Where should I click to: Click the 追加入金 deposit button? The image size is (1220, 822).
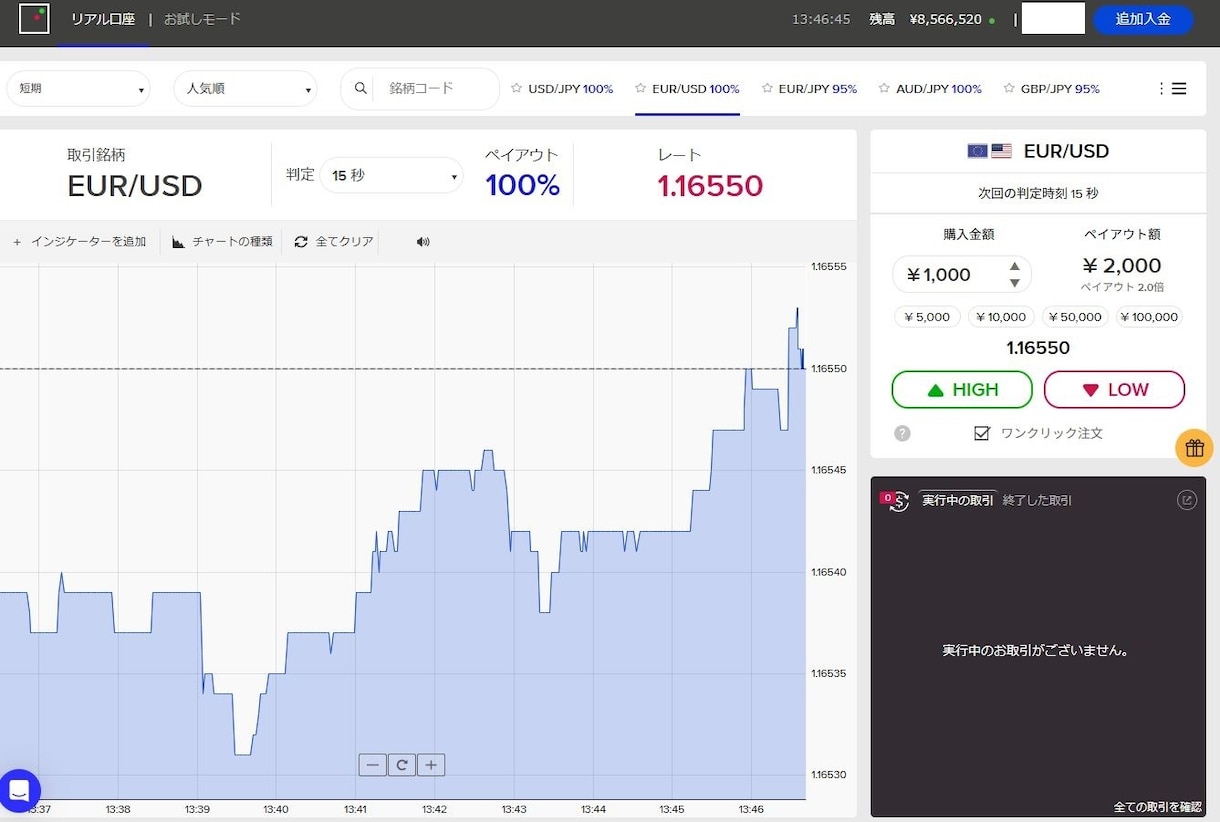coord(1143,19)
